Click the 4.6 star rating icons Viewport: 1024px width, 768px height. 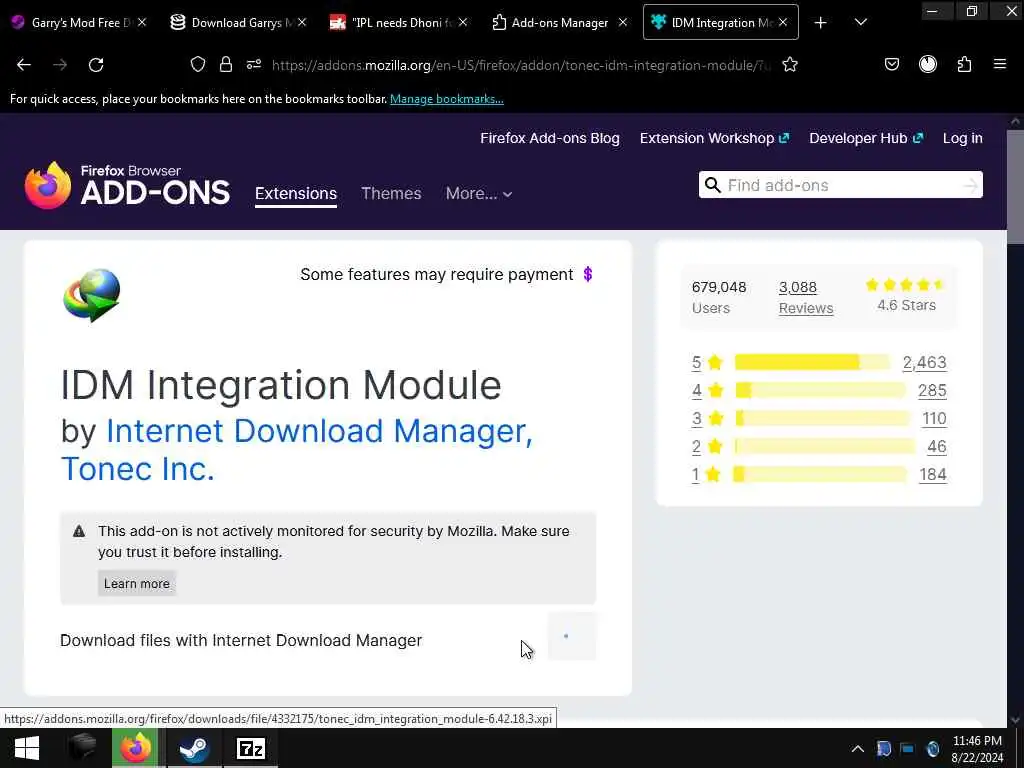pos(906,285)
